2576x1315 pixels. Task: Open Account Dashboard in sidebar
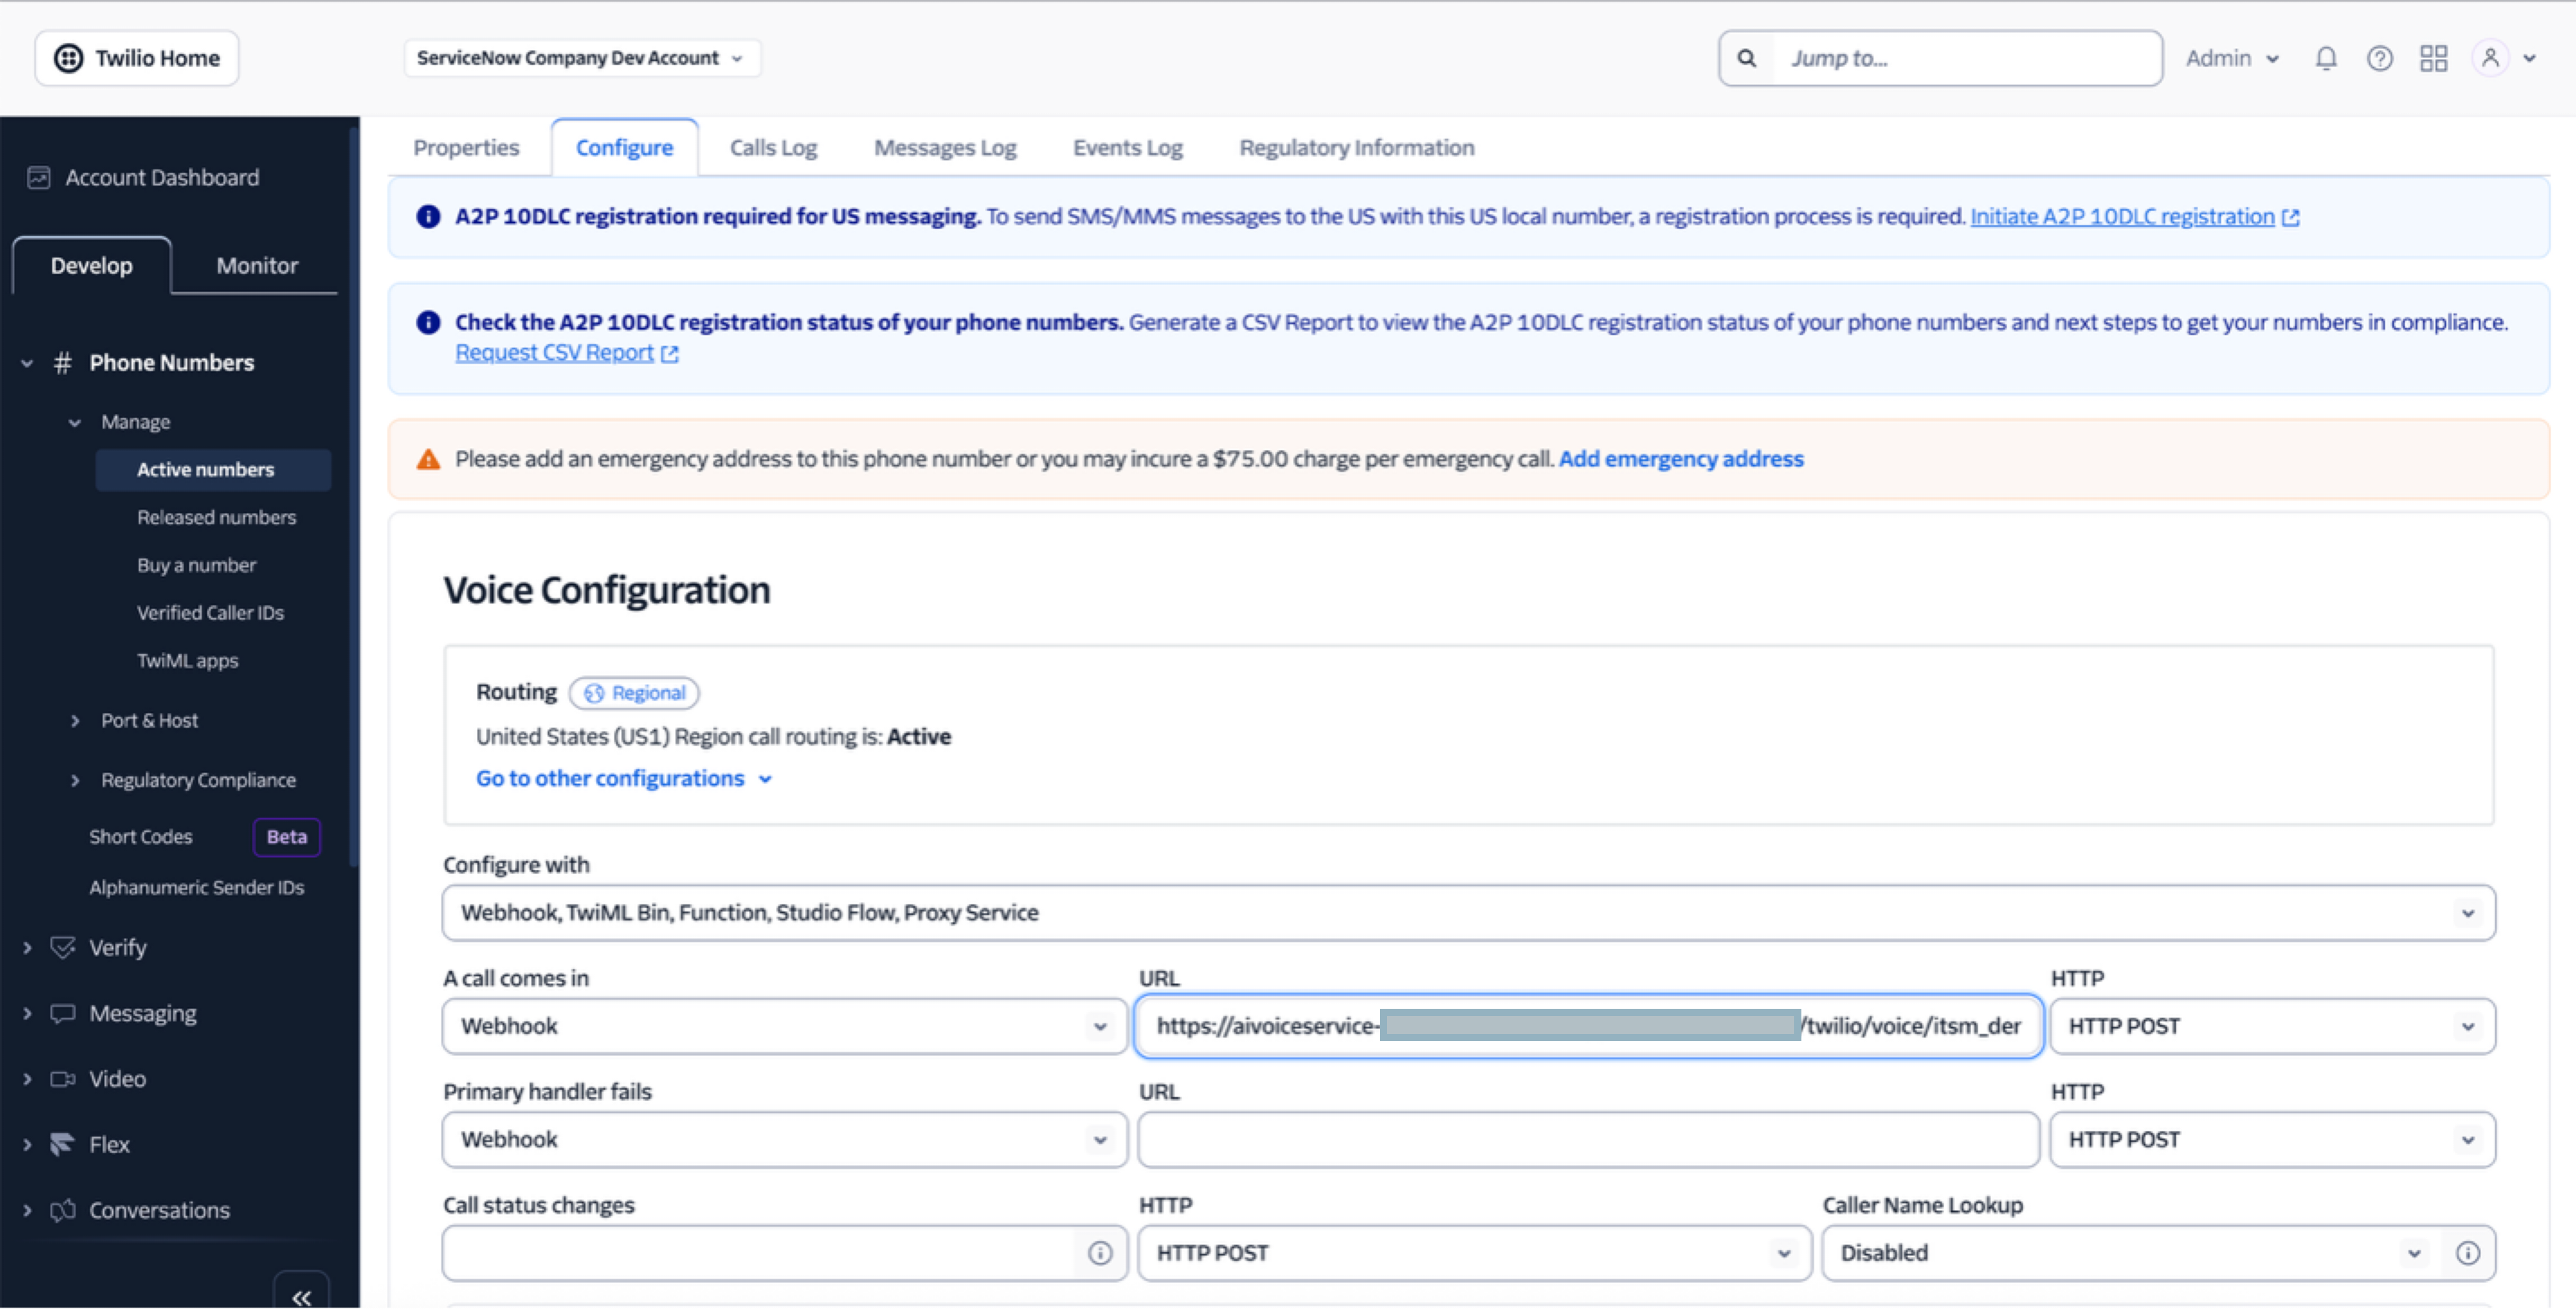pos(162,178)
